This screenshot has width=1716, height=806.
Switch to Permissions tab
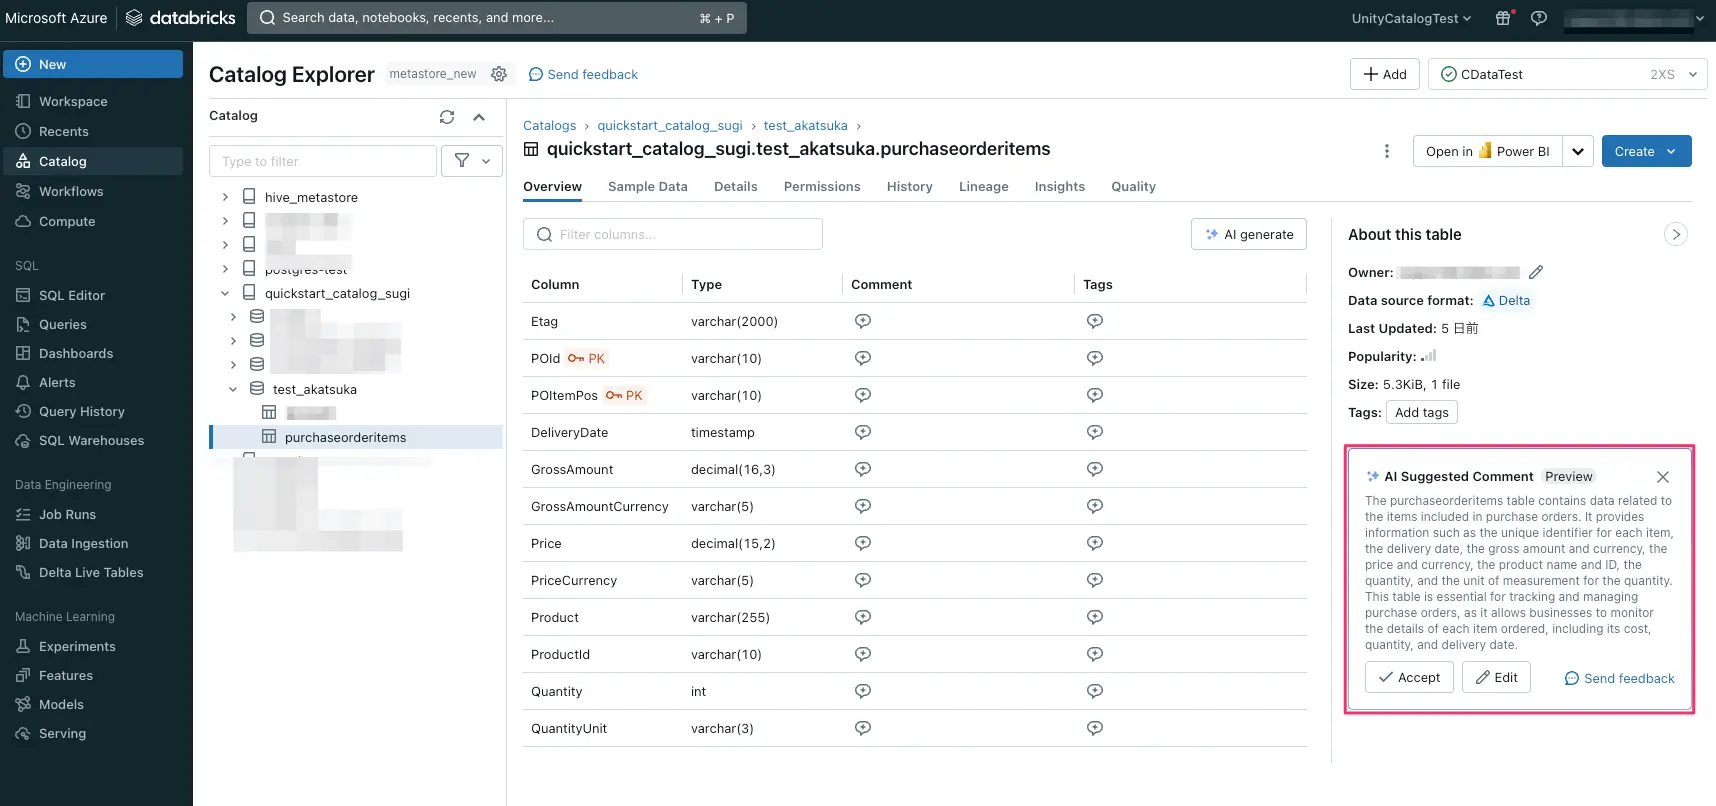point(822,186)
